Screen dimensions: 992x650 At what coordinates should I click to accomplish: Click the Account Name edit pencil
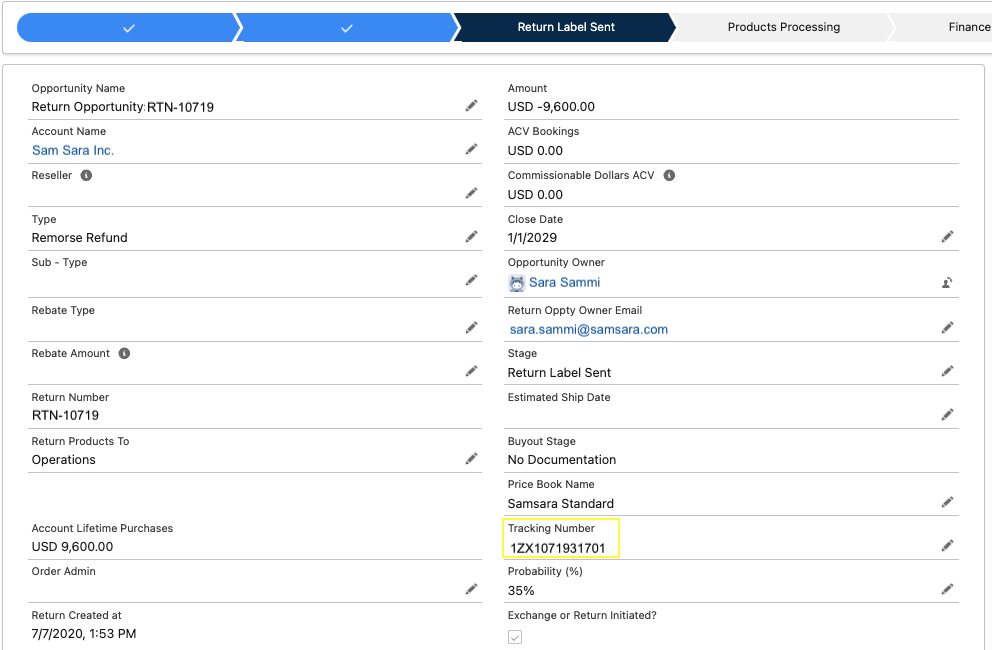pyautogui.click(x=471, y=149)
